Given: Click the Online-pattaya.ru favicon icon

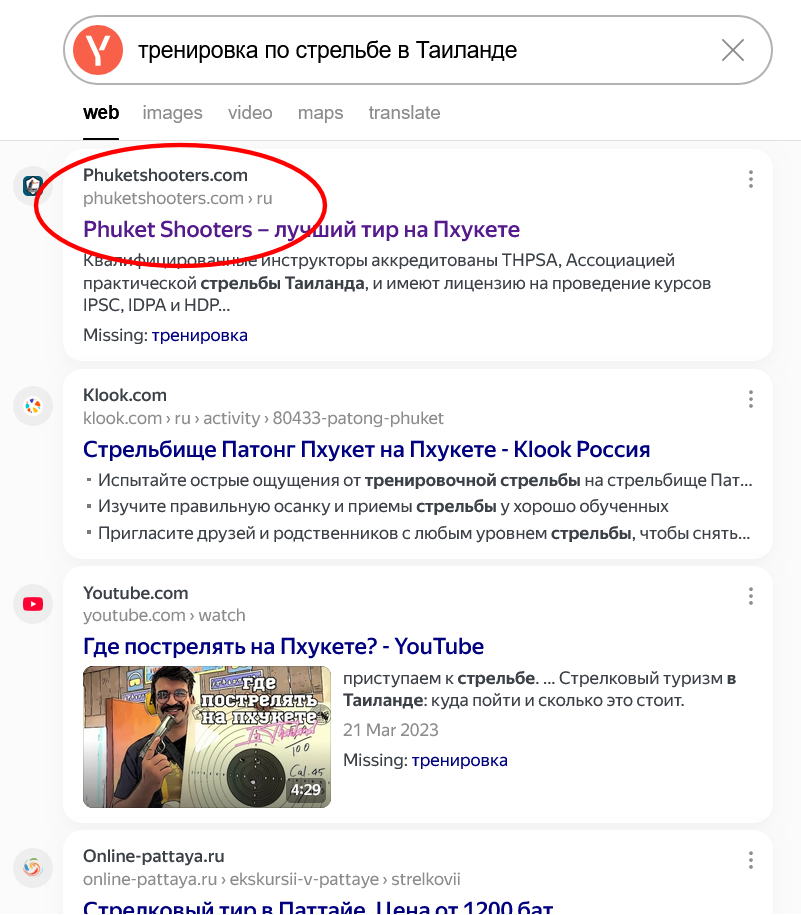Looking at the screenshot, I should coord(33,868).
